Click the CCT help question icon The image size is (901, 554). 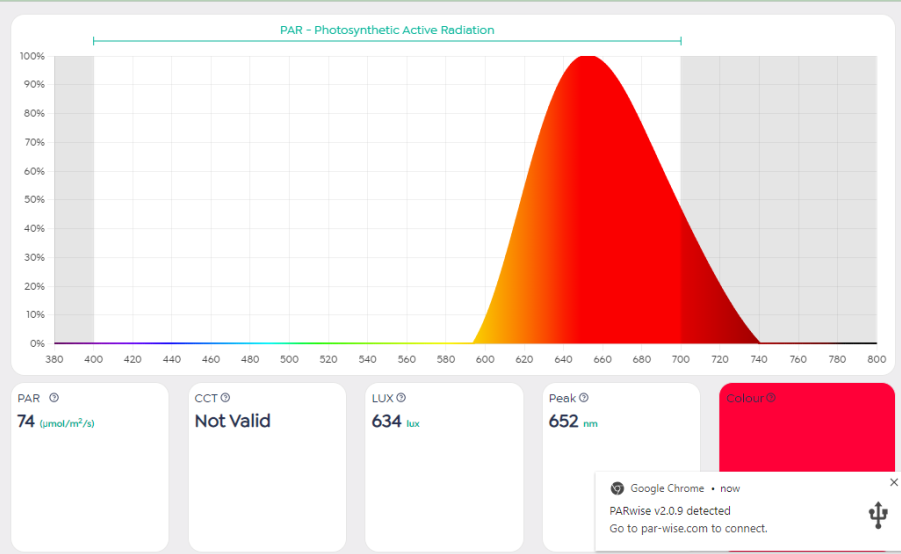point(225,398)
